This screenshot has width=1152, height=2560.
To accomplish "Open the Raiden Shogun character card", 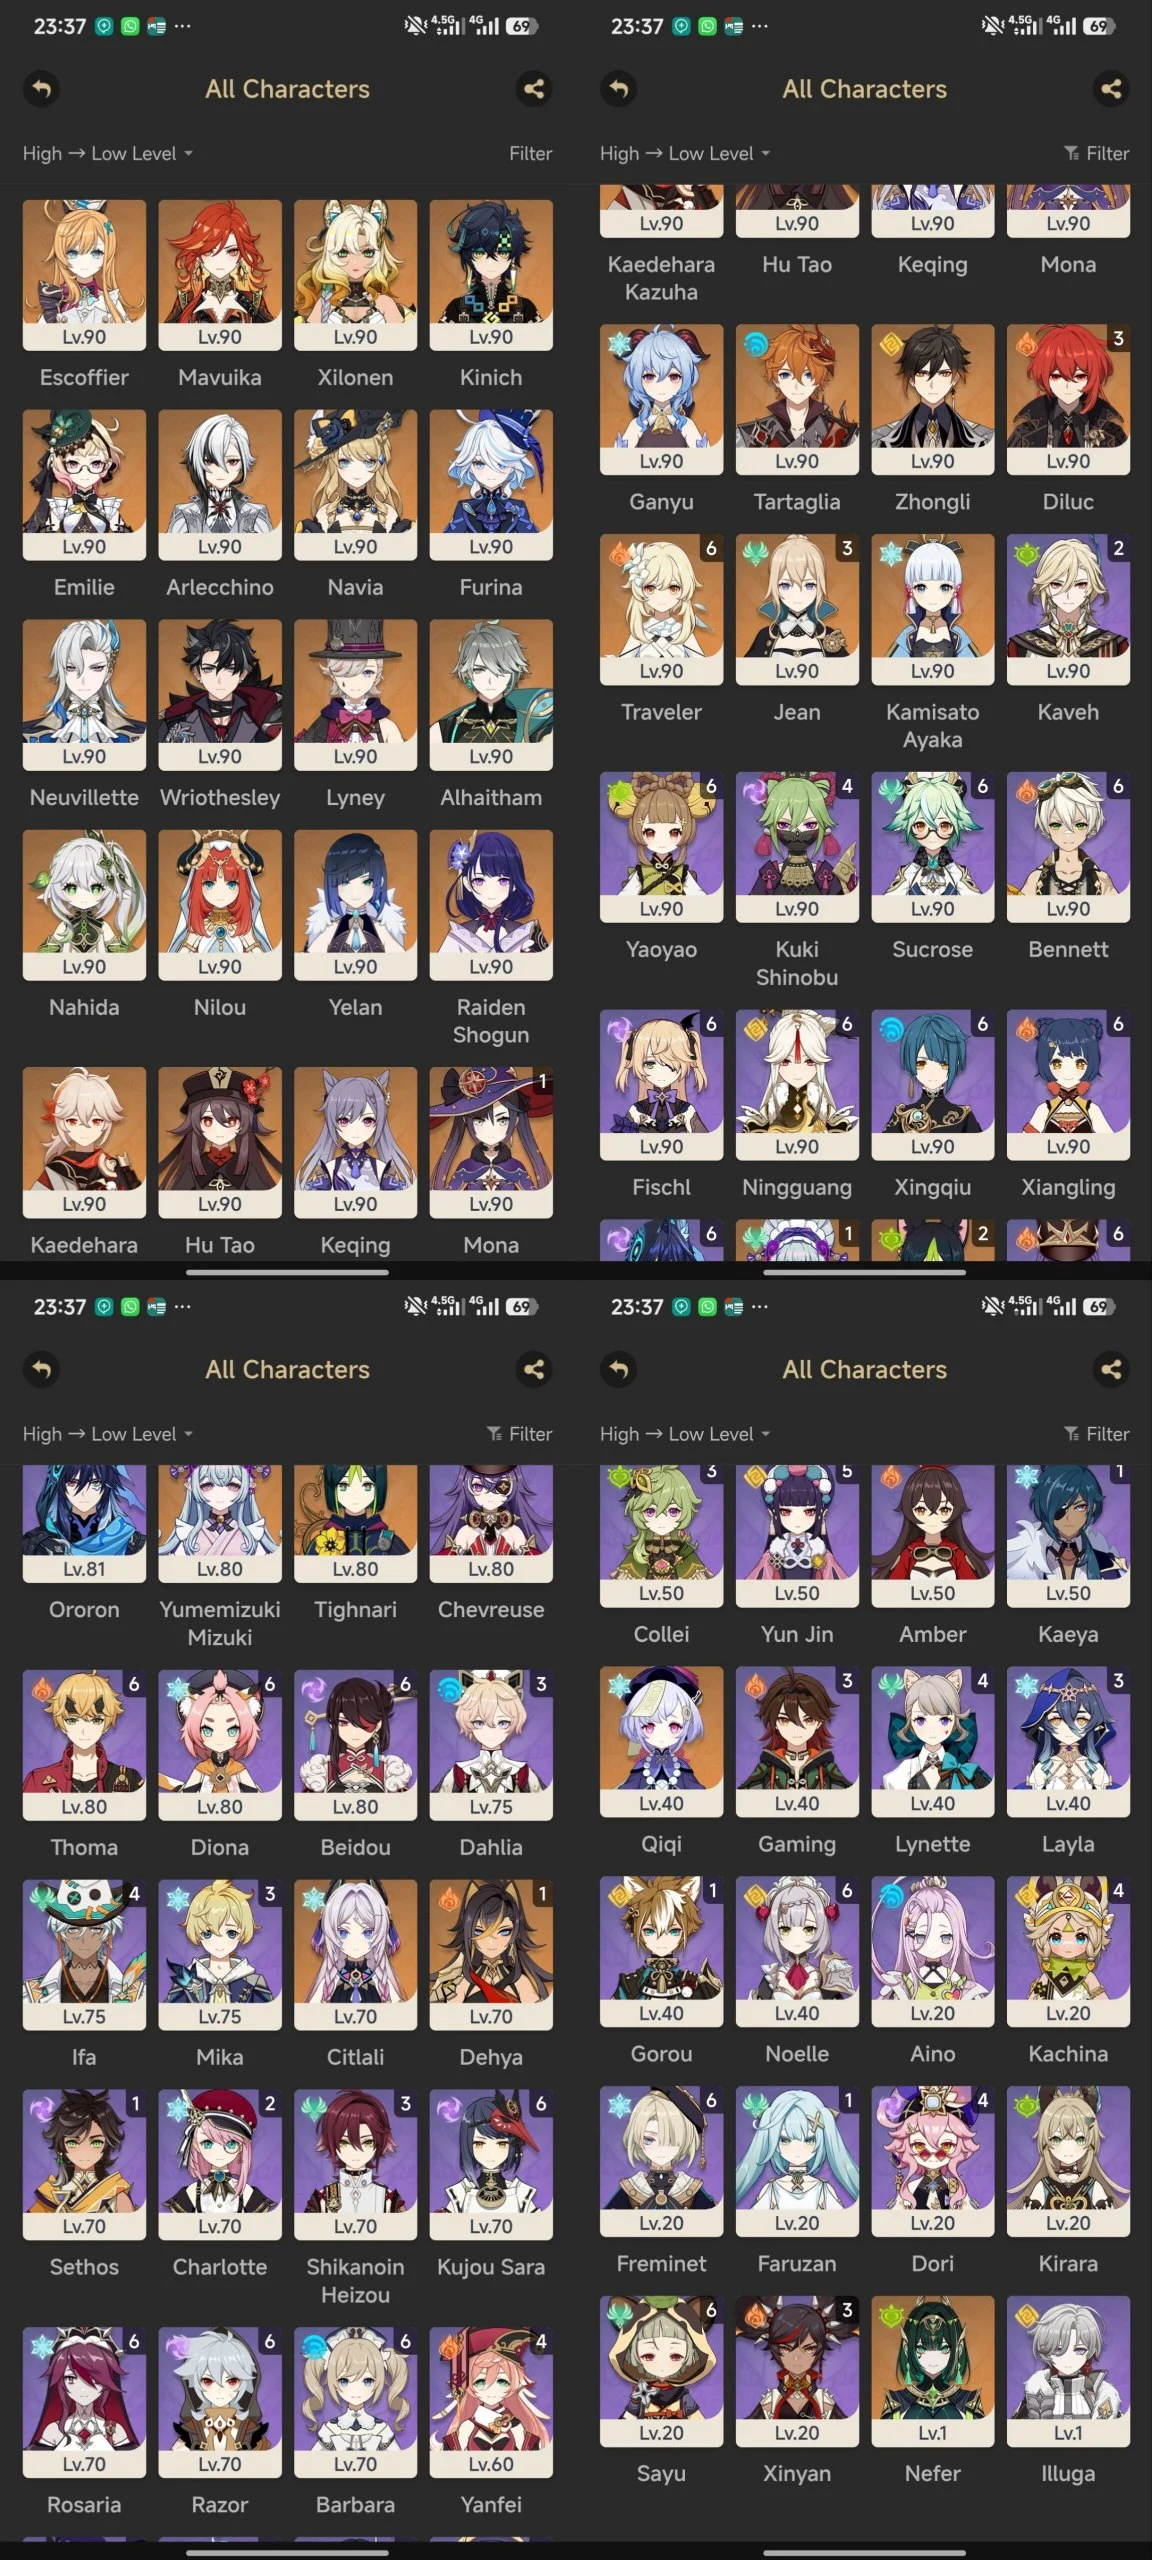I will pyautogui.click(x=491, y=905).
